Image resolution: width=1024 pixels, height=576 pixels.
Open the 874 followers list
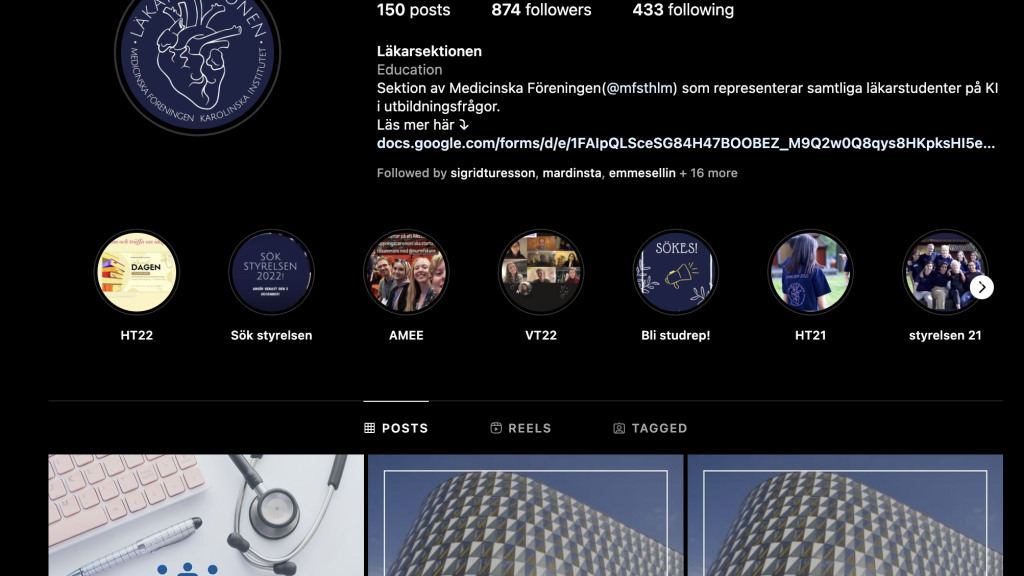tap(541, 10)
